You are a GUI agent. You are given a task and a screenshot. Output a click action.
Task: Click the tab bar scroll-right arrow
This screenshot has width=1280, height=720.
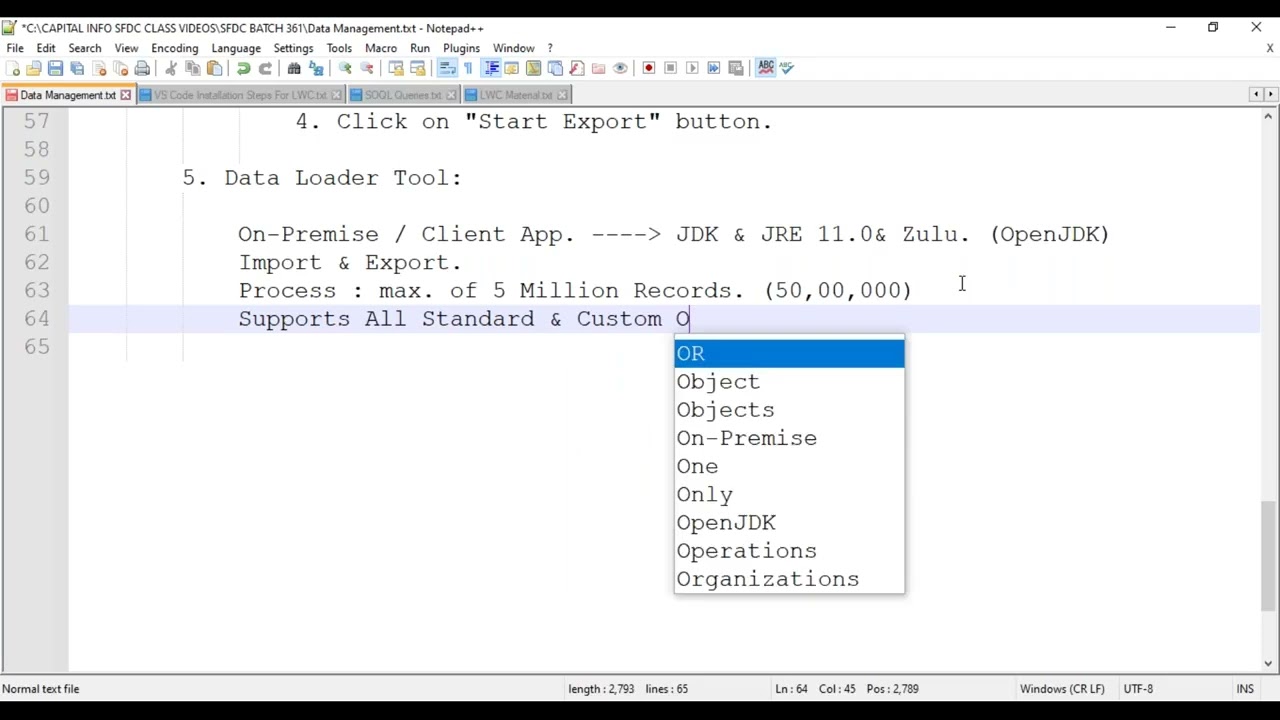1271,94
